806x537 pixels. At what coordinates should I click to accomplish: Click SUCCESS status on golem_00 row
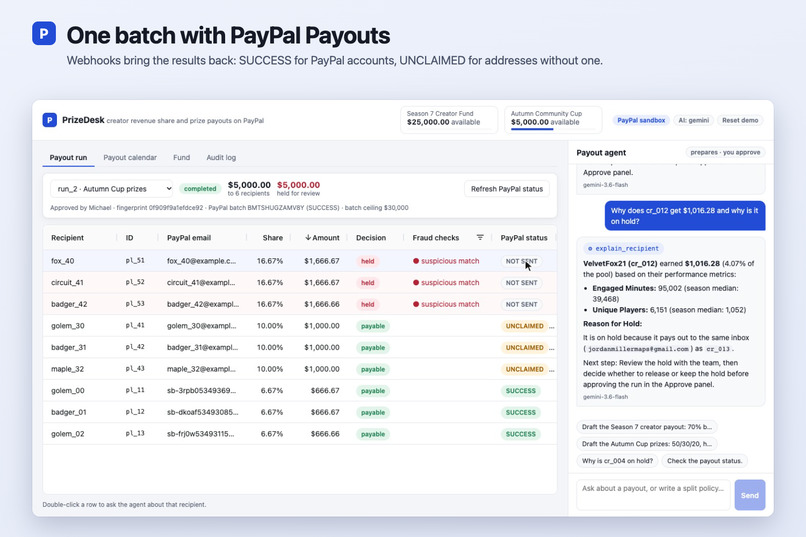521,391
